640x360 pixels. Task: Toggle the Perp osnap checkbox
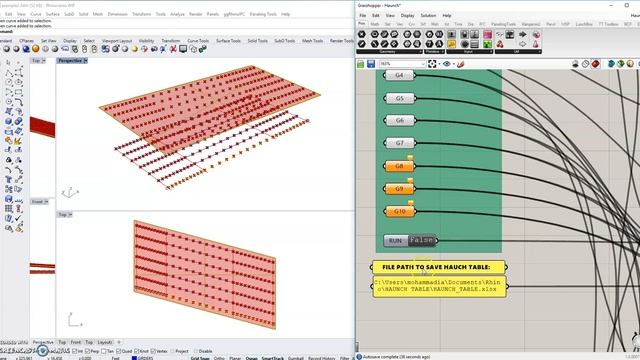click(x=87, y=351)
